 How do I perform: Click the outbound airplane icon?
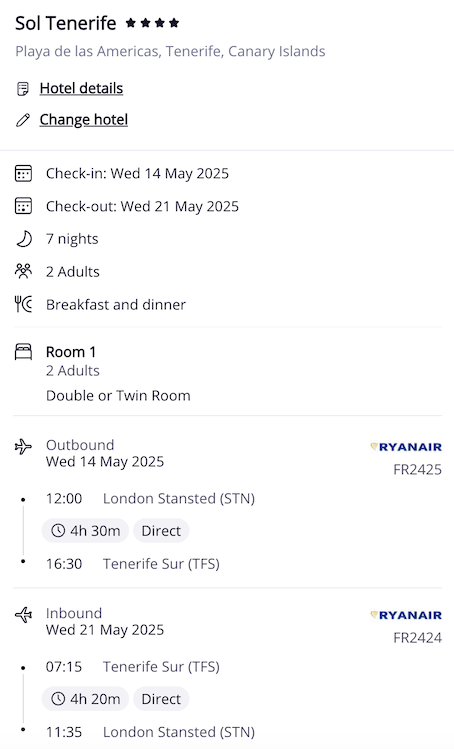[23, 447]
